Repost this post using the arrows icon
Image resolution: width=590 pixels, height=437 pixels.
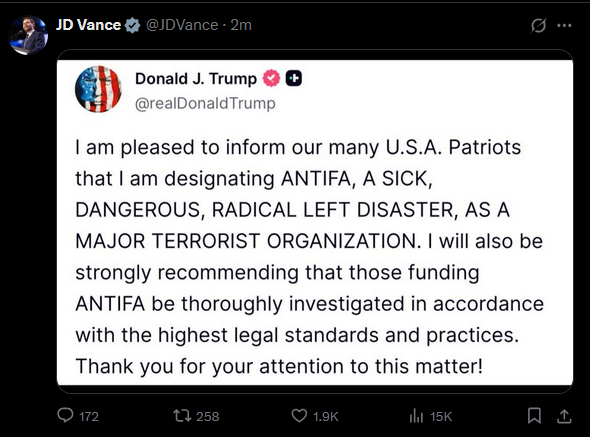click(181, 416)
